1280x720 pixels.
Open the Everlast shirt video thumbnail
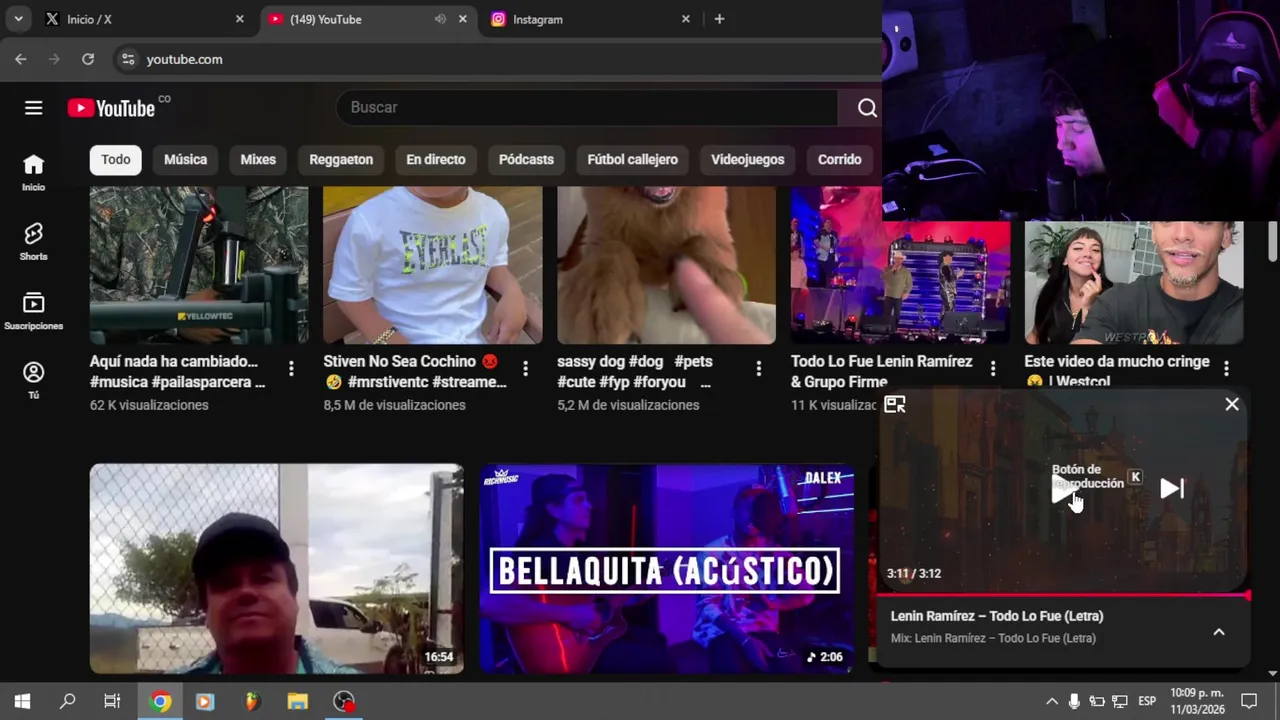tap(433, 265)
